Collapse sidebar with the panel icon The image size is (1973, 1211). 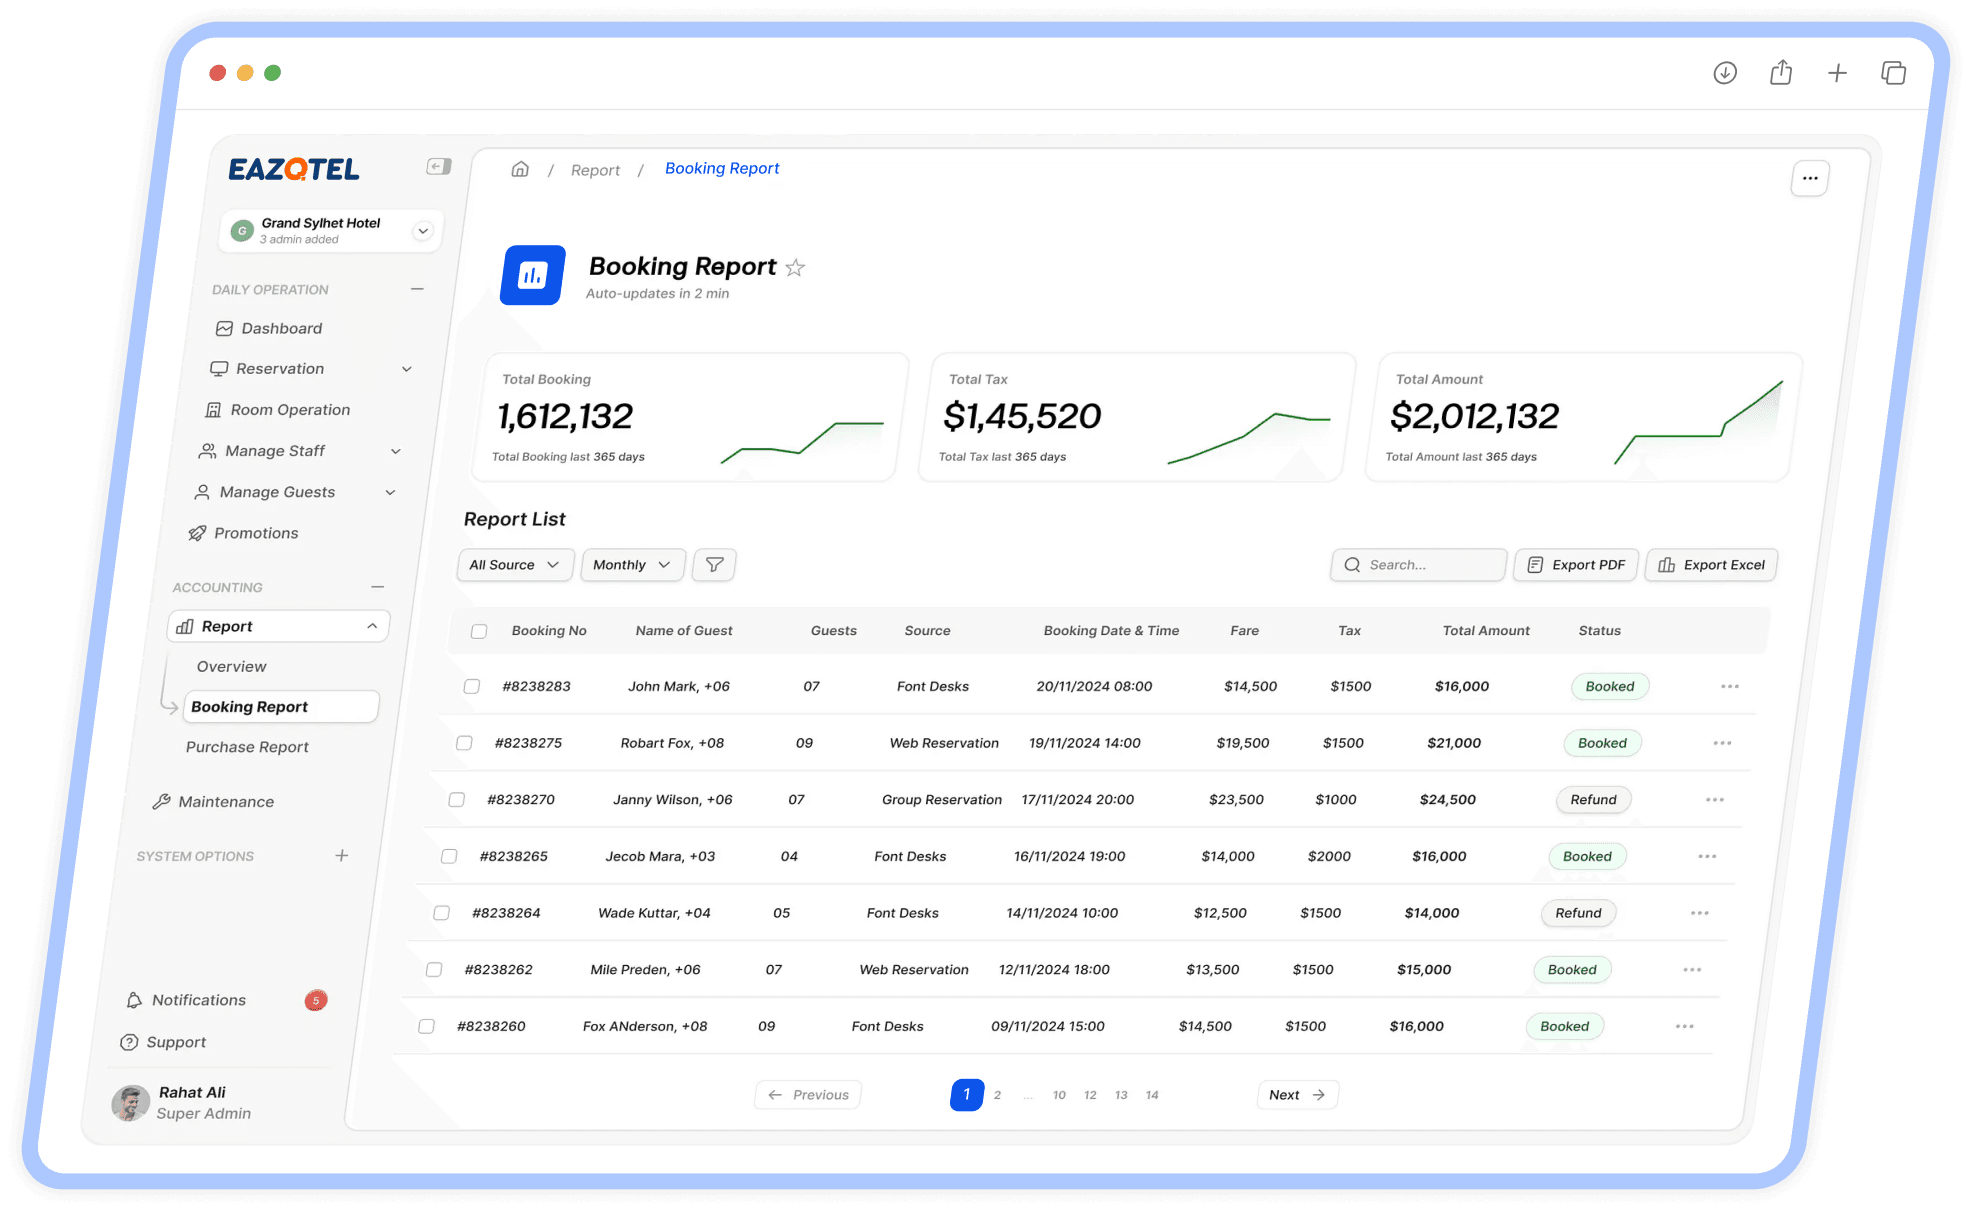[x=438, y=167]
